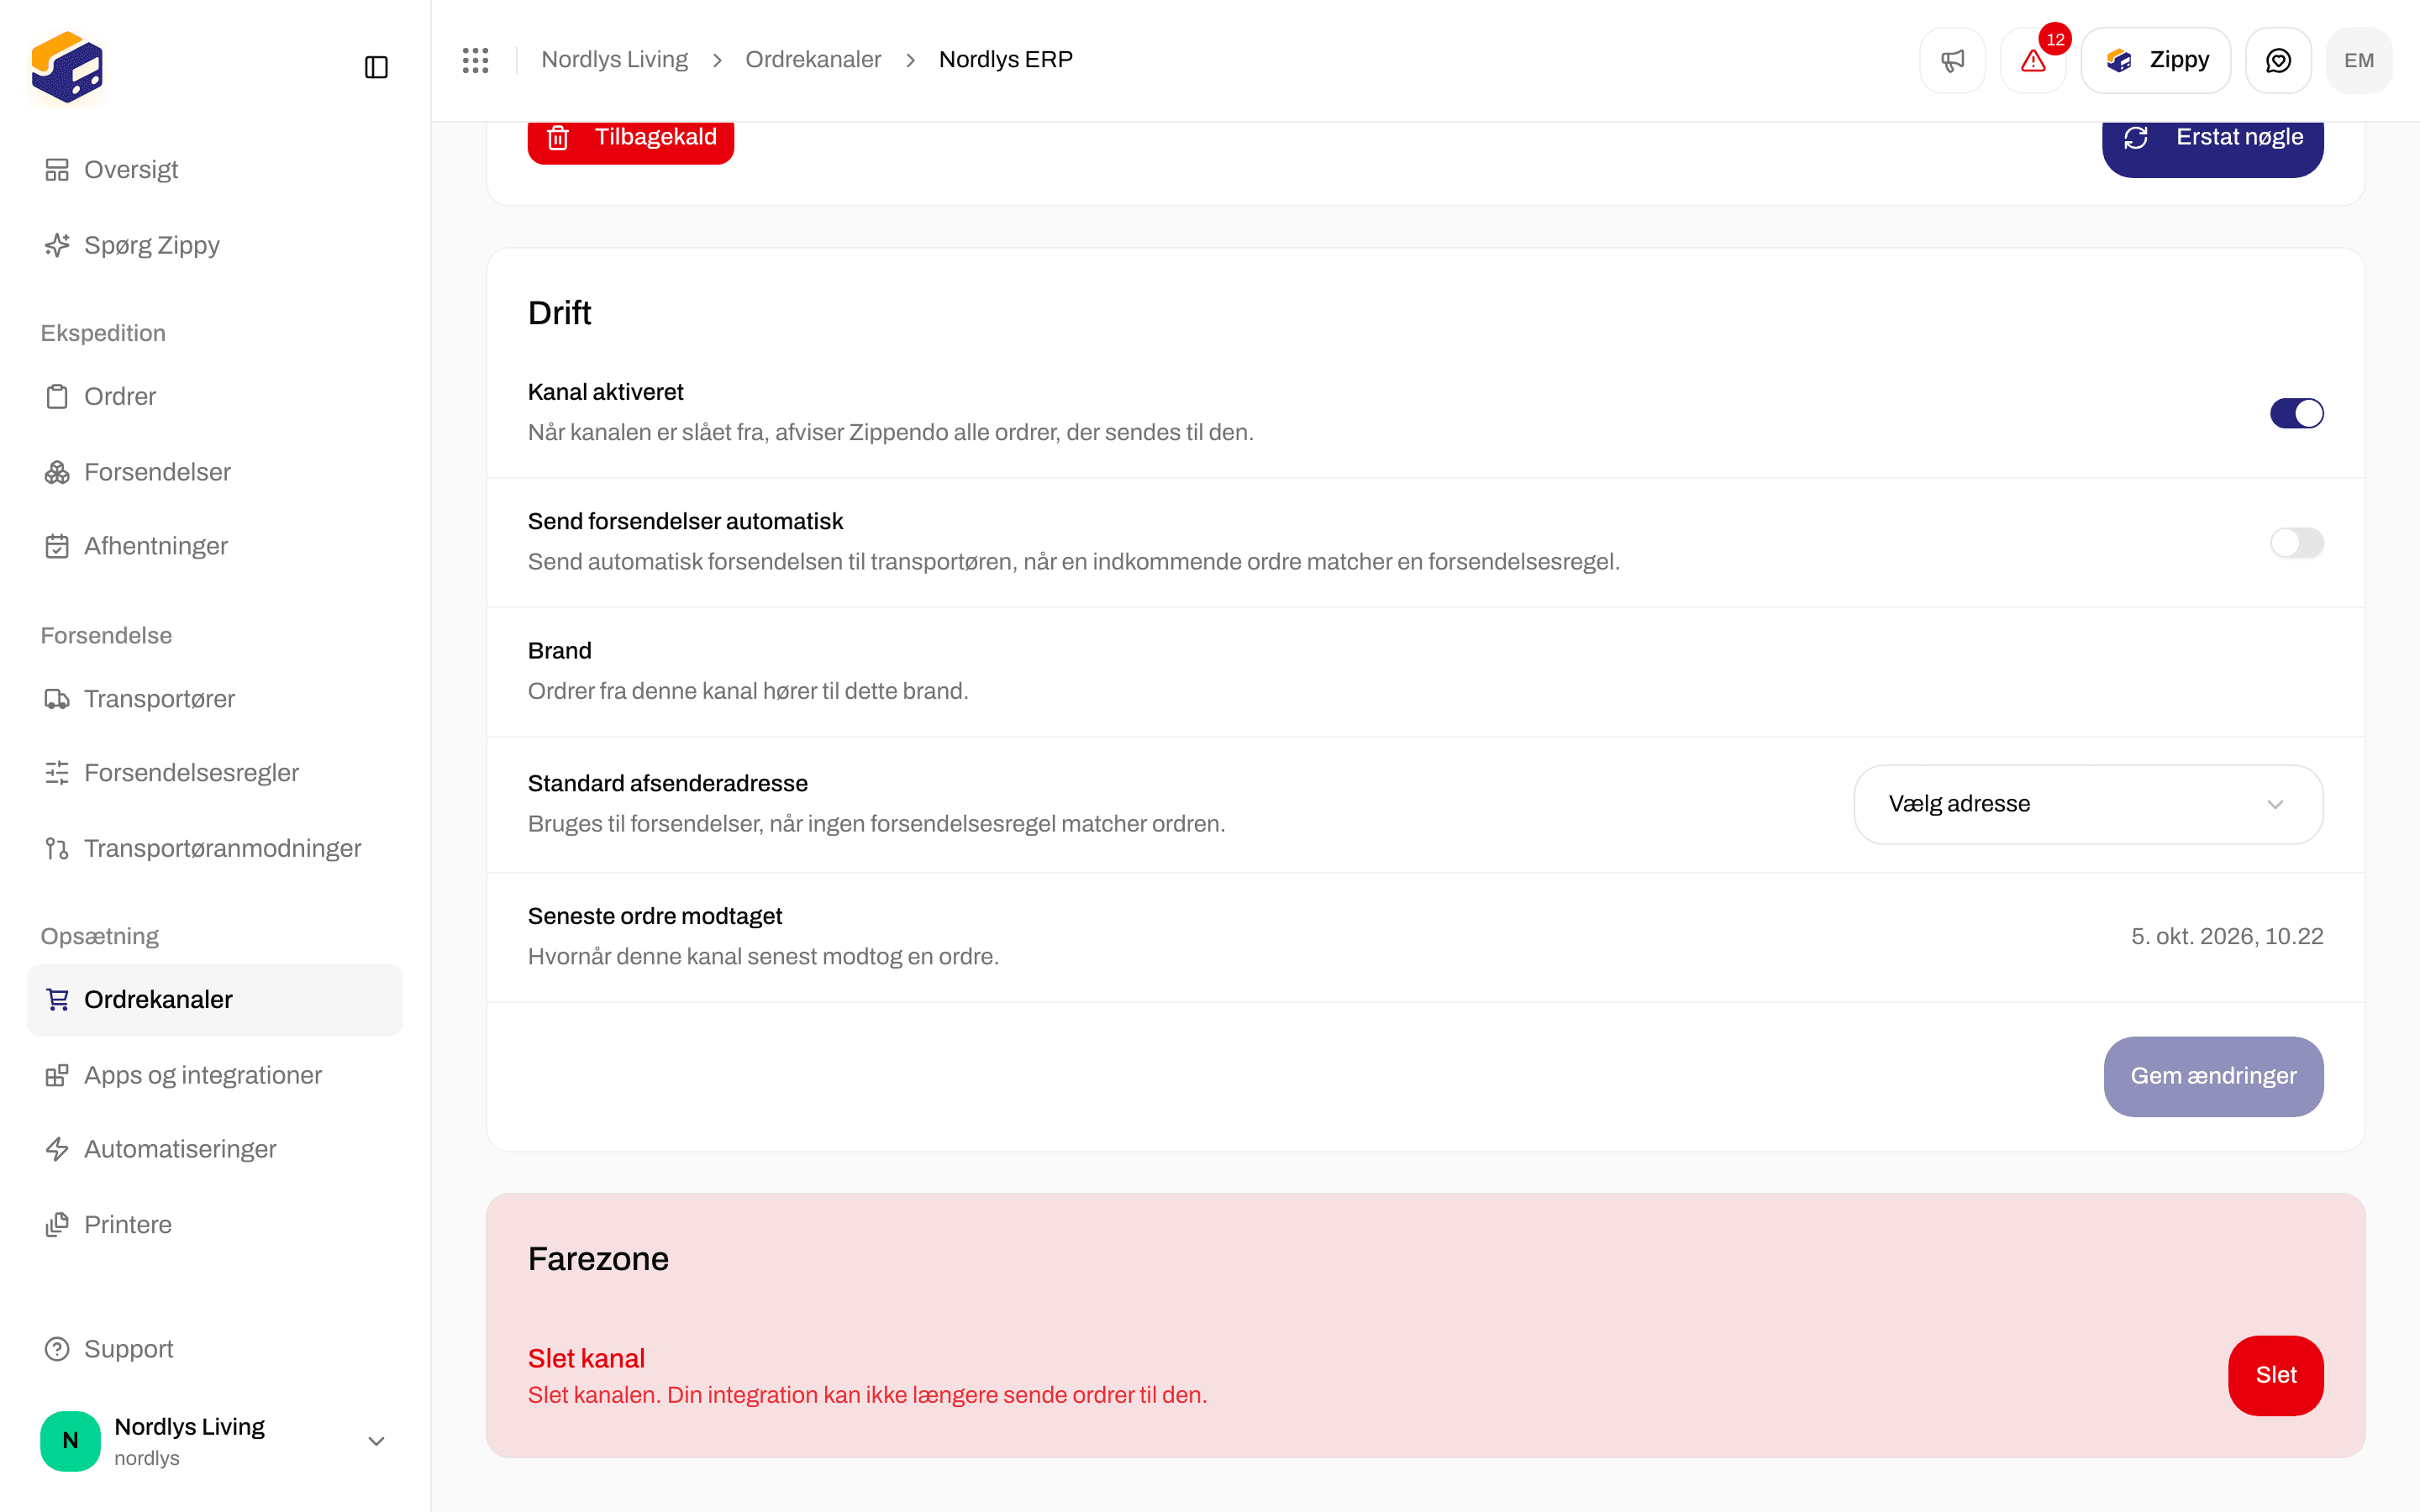Image resolution: width=2420 pixels, height=1512 pixels.
Task: Click the Automatiseringer lightning icon
Action: (x=57, y=1149)
